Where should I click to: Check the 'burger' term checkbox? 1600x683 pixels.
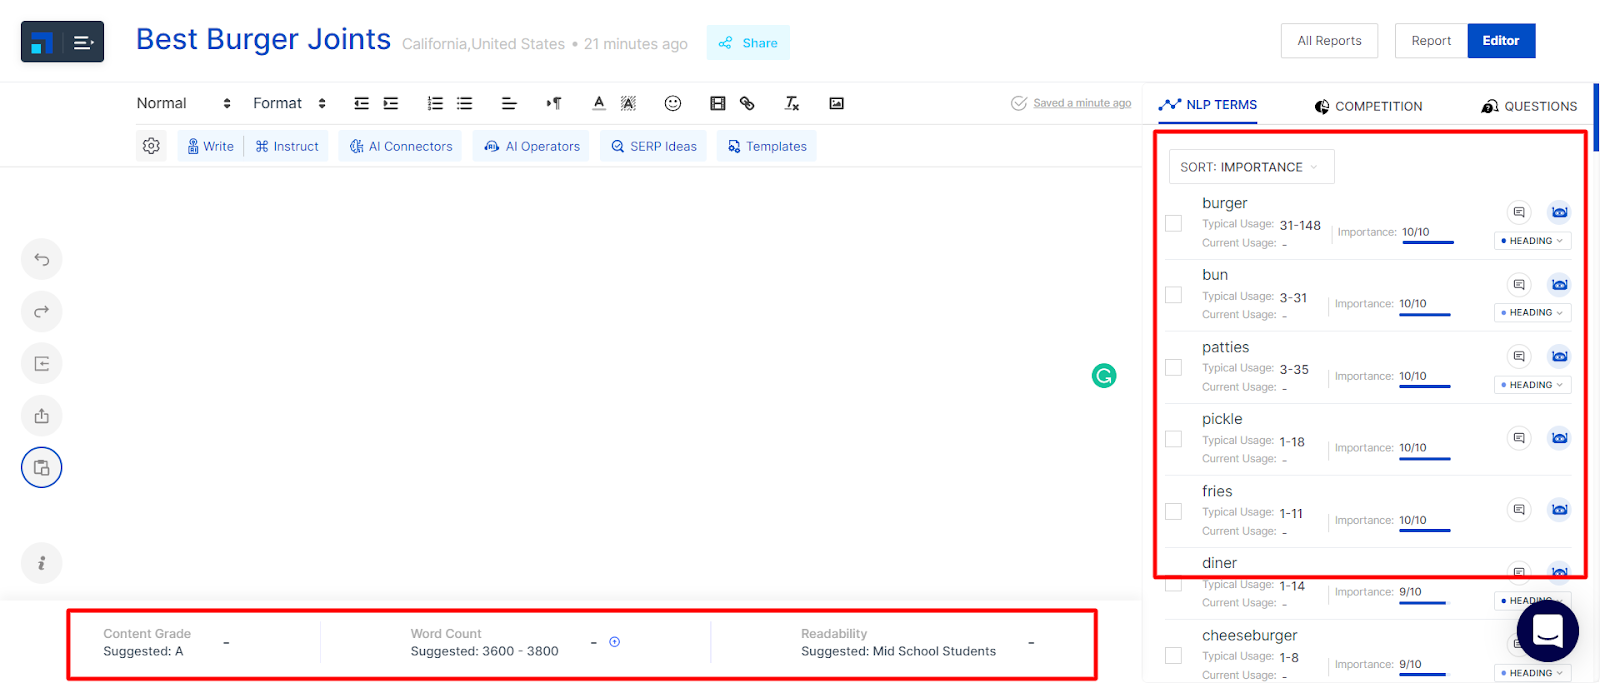(1174, 223)
